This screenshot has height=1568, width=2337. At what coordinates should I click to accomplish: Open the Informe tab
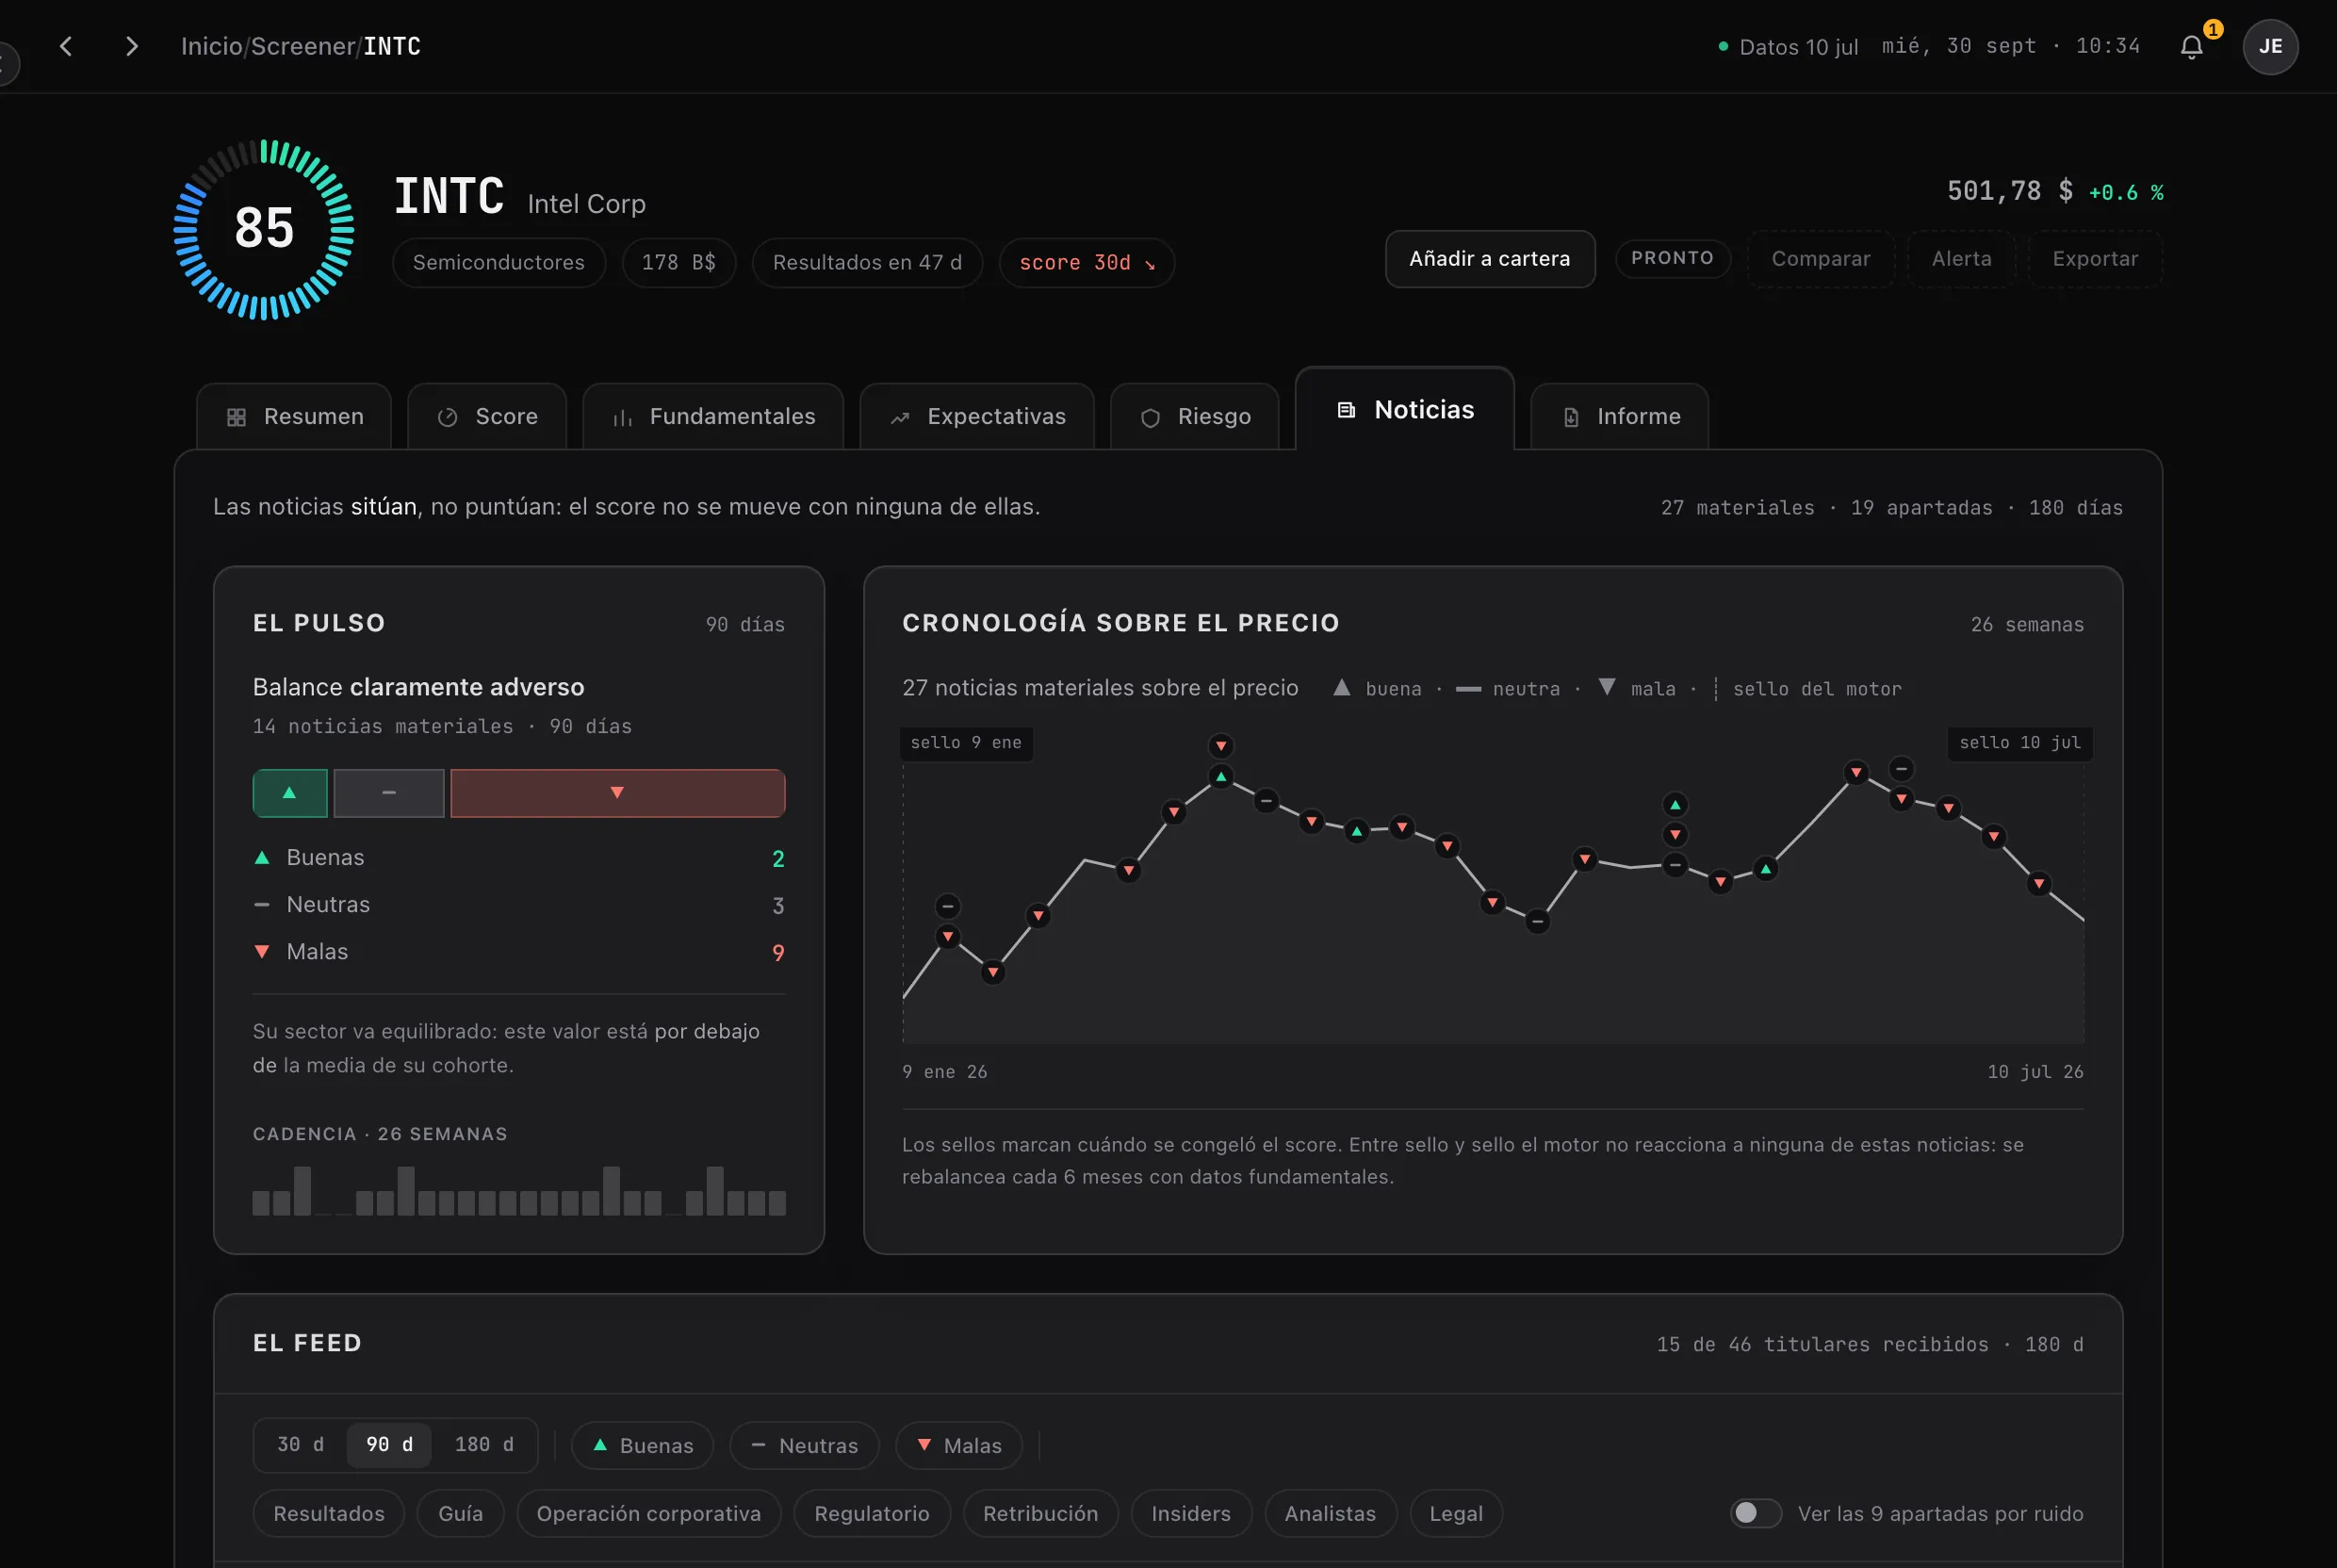click(x=1619, y=416)
